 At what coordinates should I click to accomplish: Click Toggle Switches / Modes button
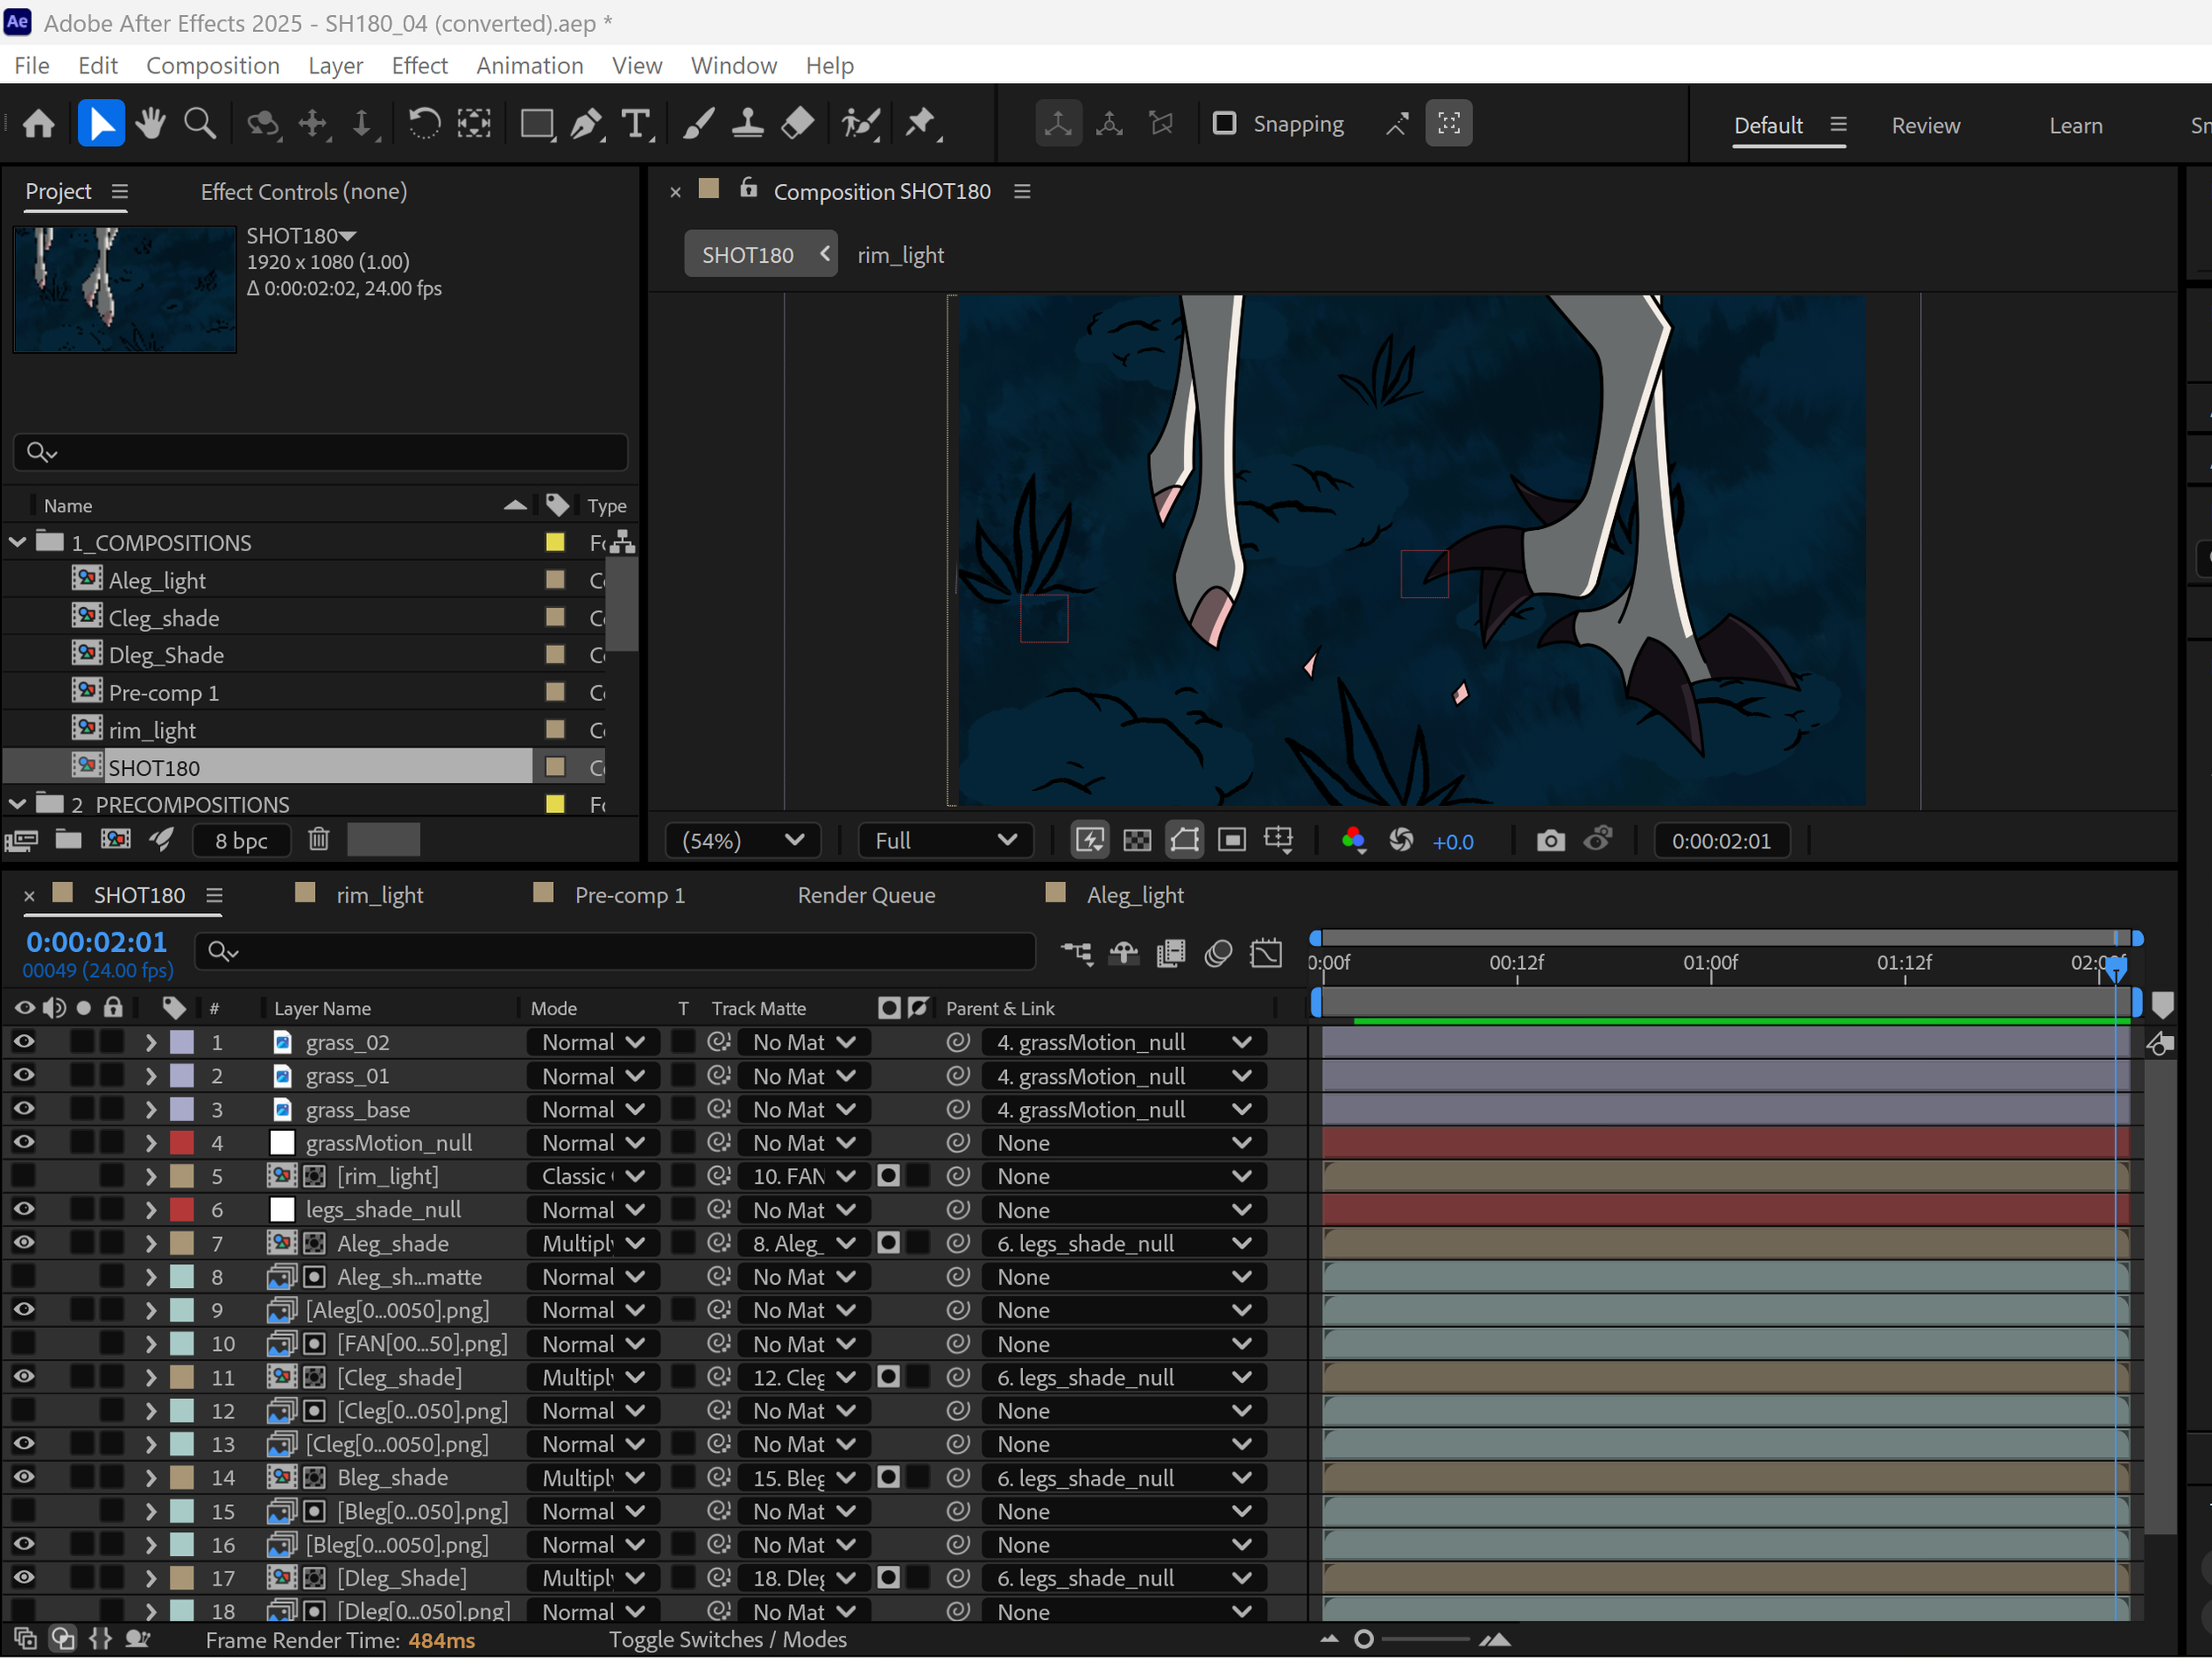[727, 1640]
